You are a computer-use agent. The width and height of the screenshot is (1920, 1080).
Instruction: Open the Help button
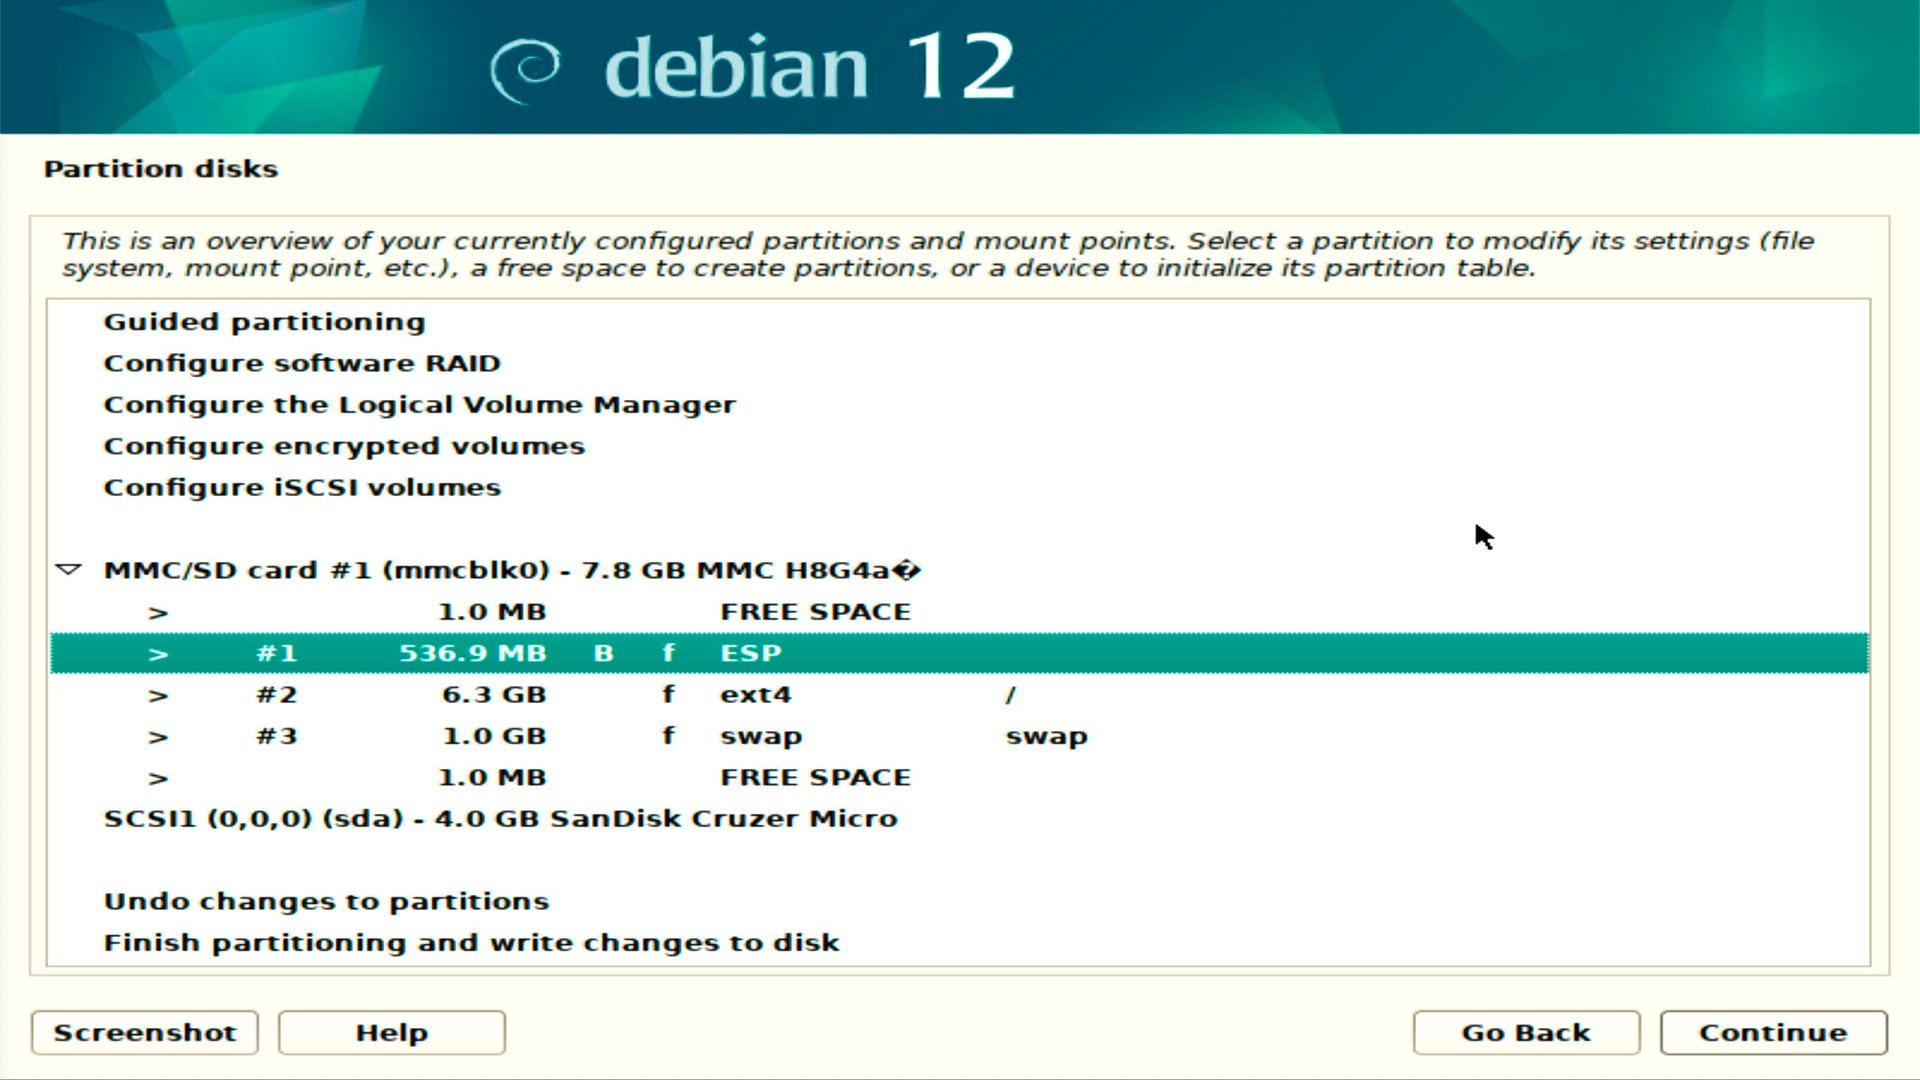click(x=392, y=1032)
